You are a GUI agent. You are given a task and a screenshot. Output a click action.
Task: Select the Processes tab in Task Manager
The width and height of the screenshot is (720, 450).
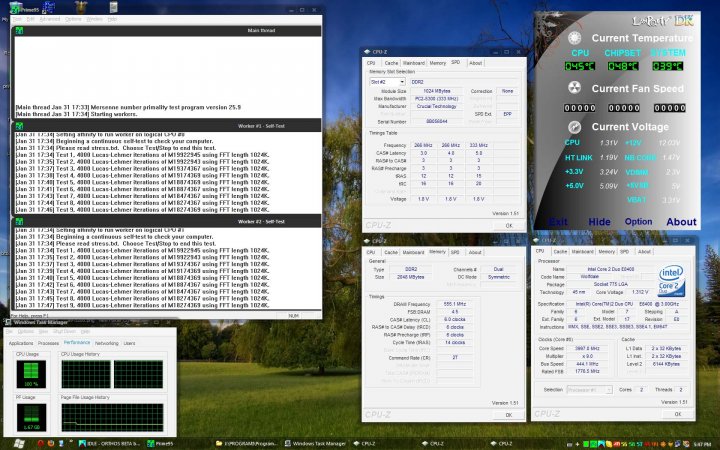coord(48,342)
